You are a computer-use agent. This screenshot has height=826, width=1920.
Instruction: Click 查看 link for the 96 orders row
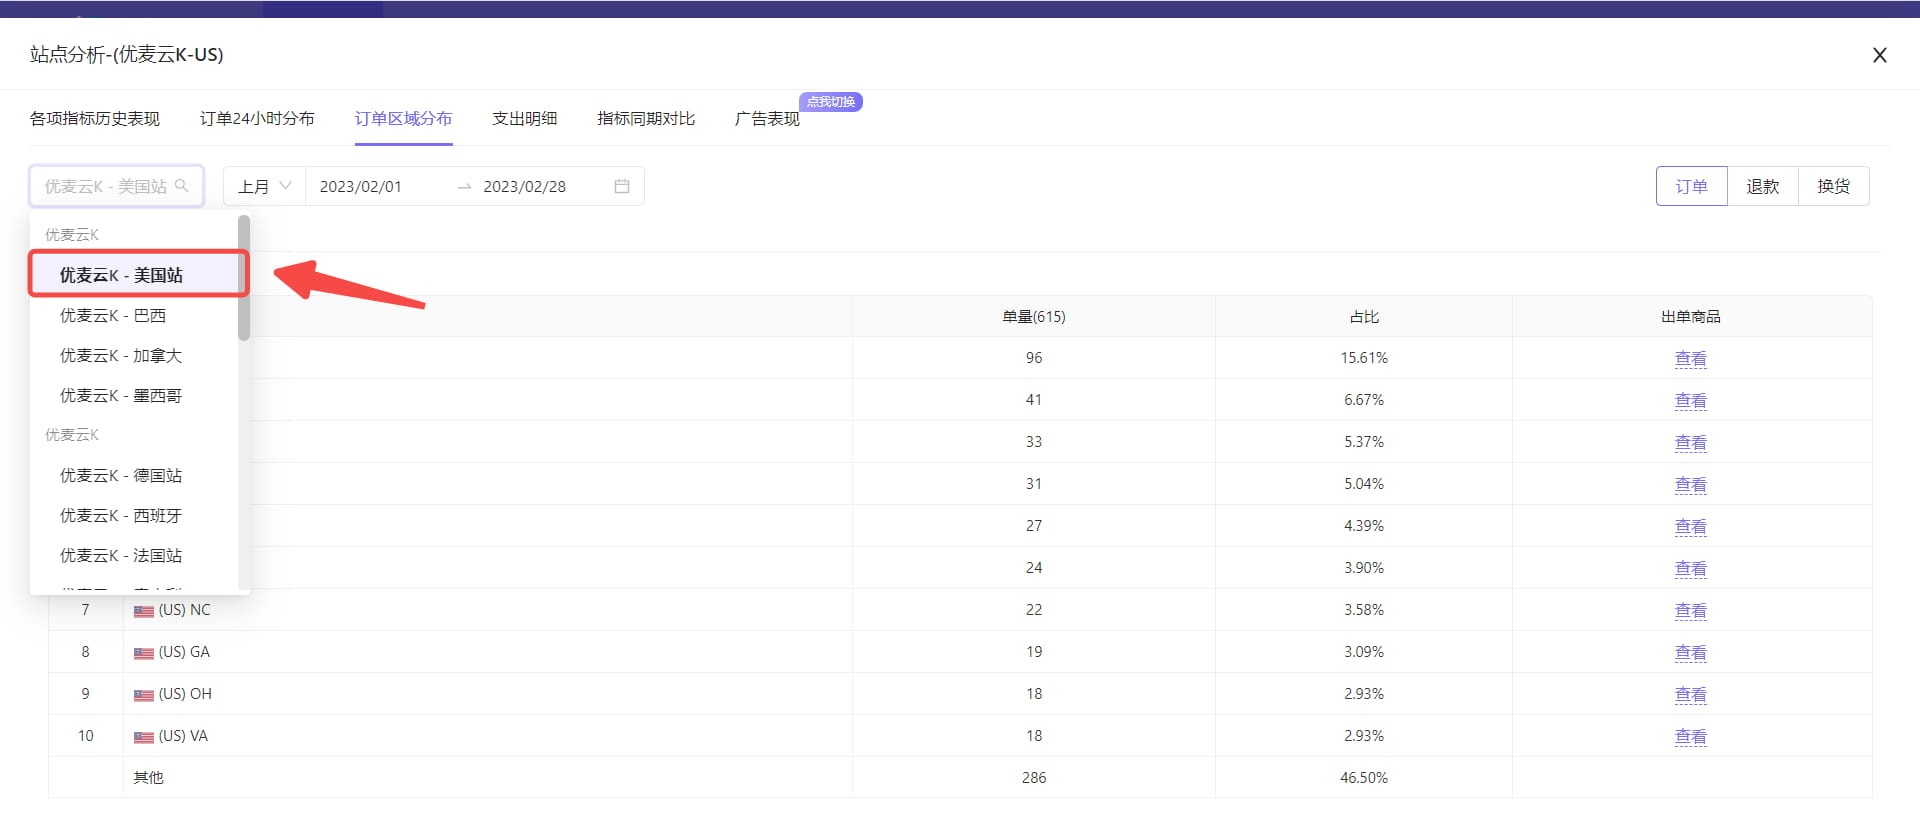pyautogui.click(x=1691, y=358)
